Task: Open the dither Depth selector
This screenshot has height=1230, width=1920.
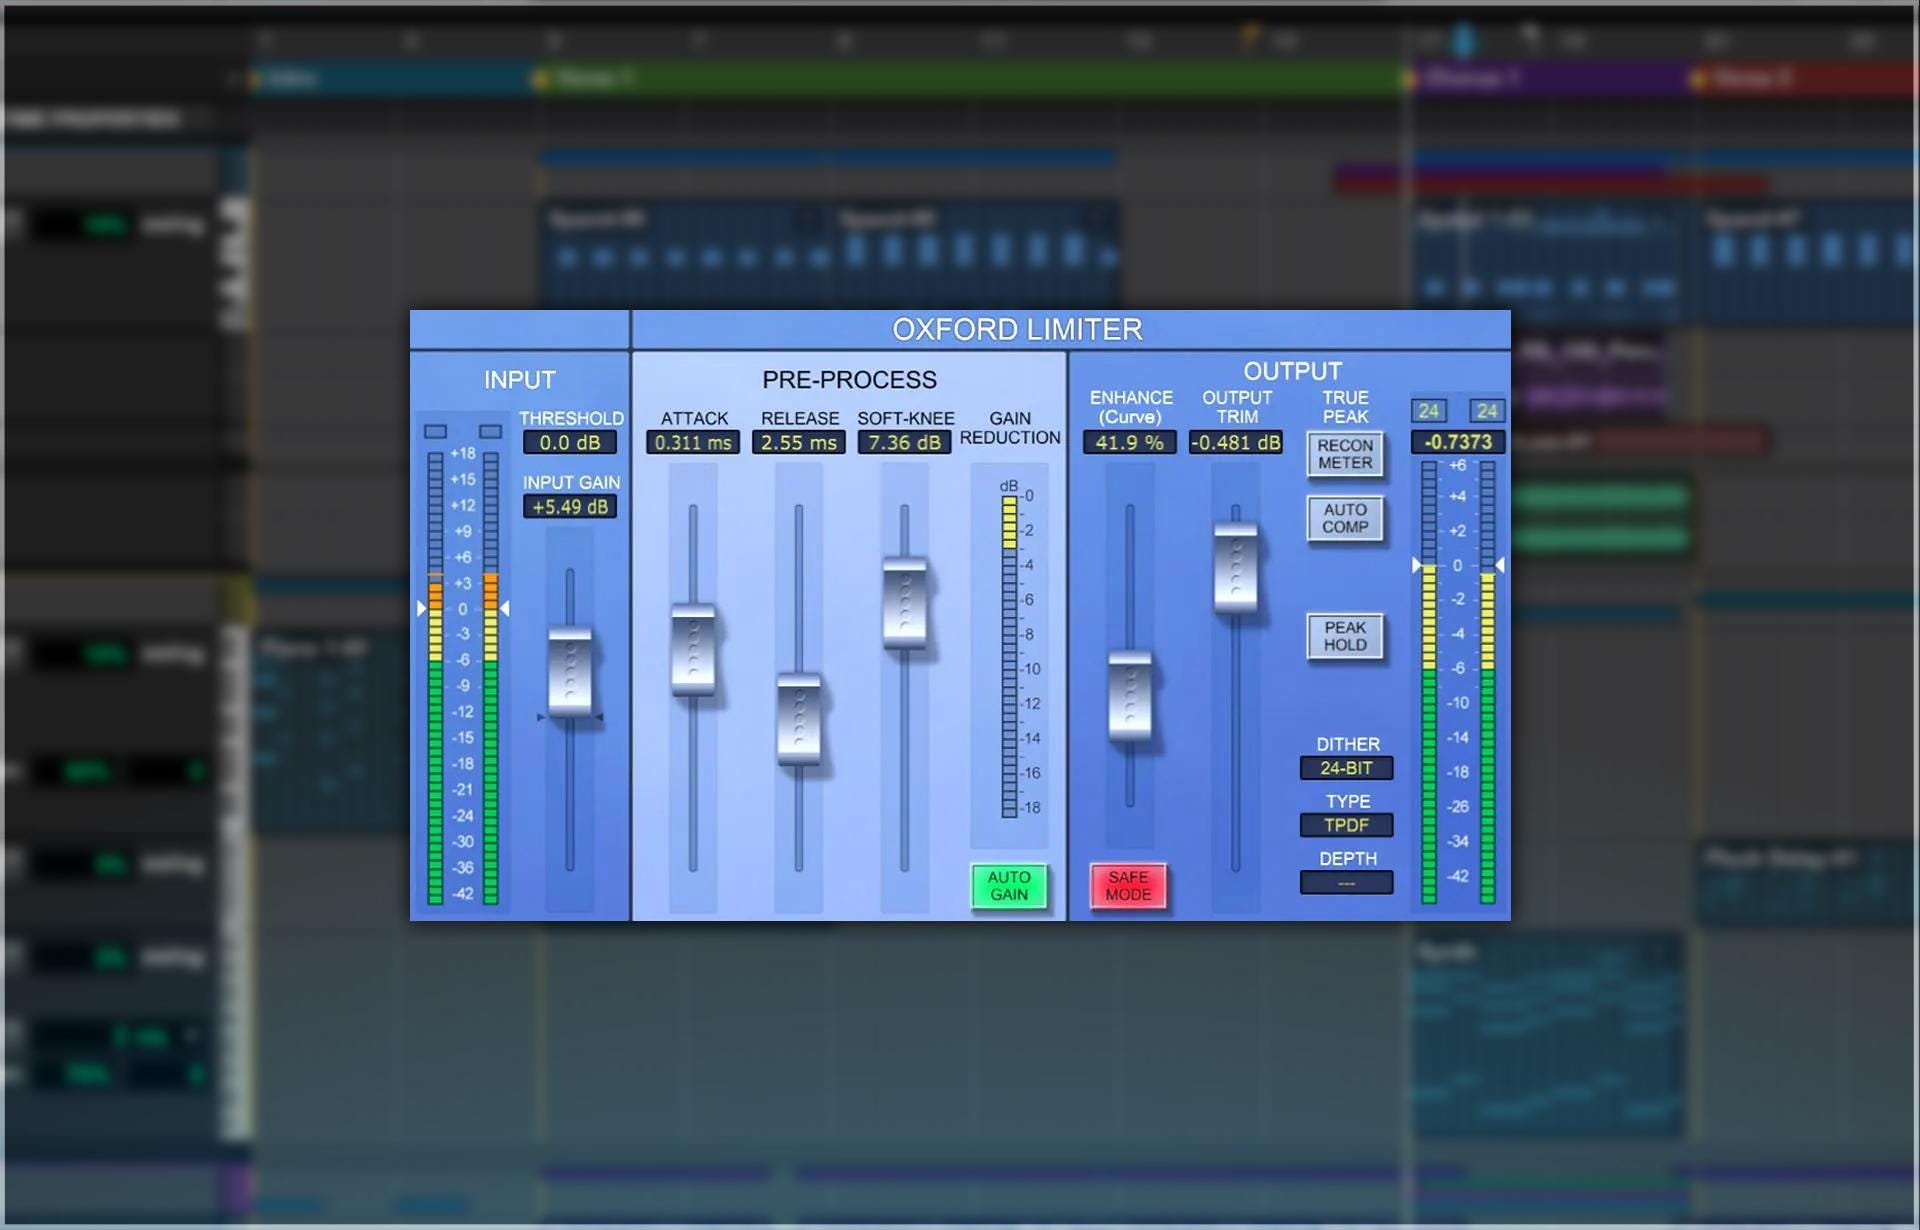Action: click(x=1346, y=883)
